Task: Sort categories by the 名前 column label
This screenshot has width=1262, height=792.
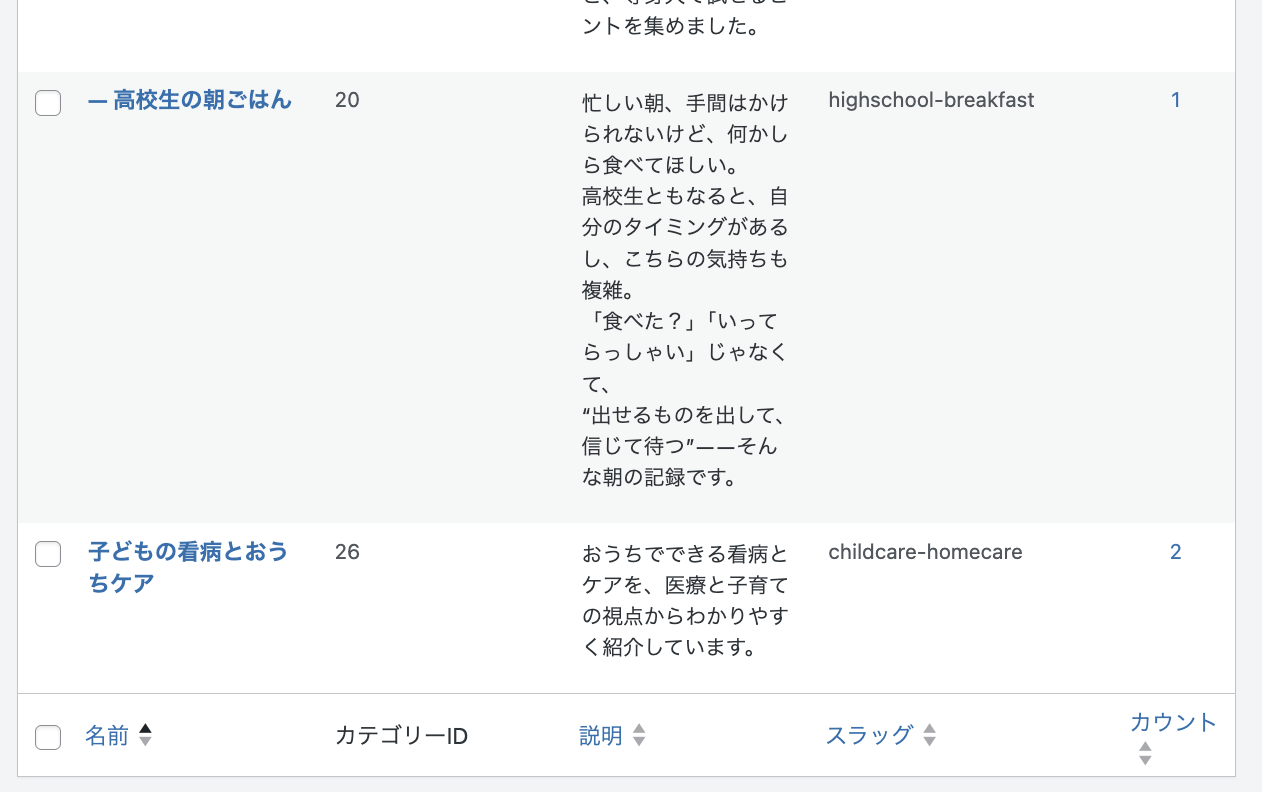Action: tap(107, 736)
